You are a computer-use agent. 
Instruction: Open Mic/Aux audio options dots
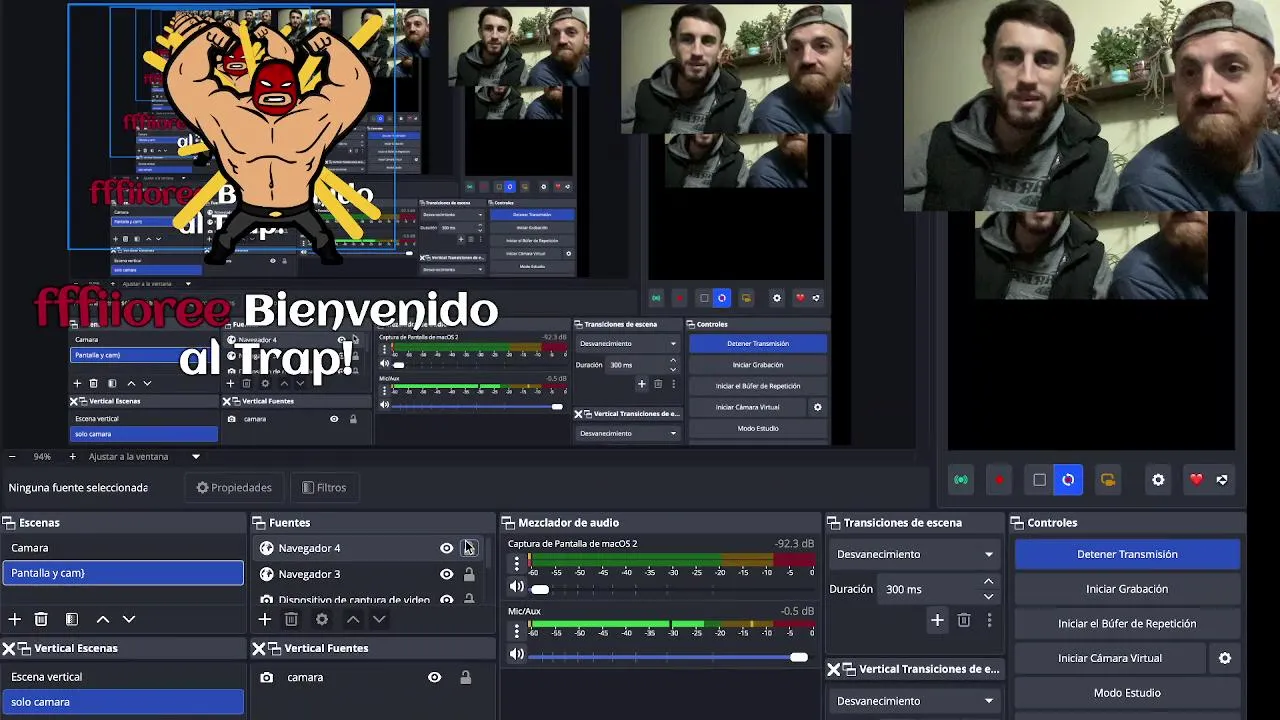517,631
